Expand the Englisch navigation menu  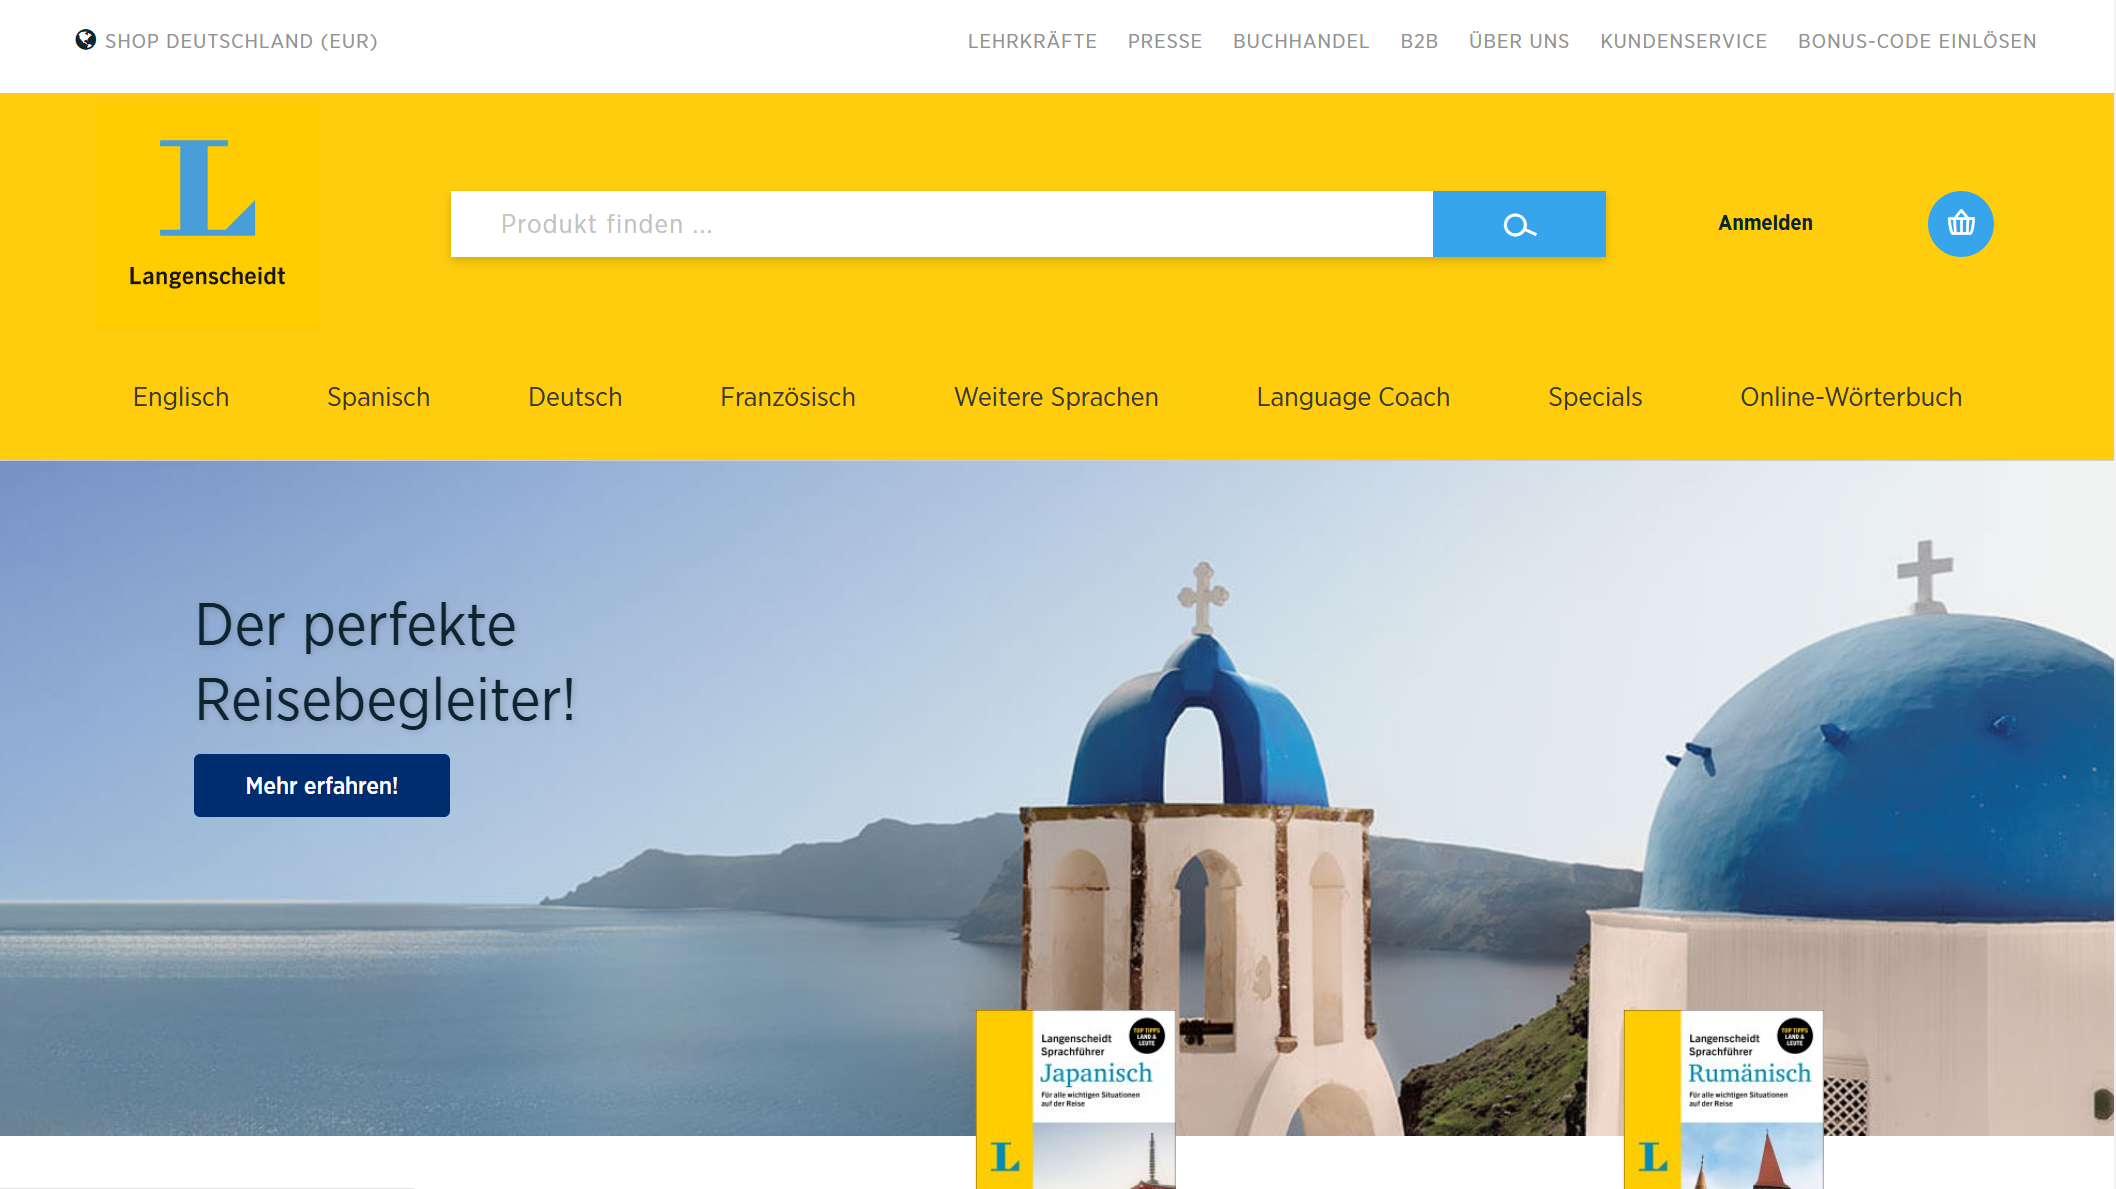[181, 397]
